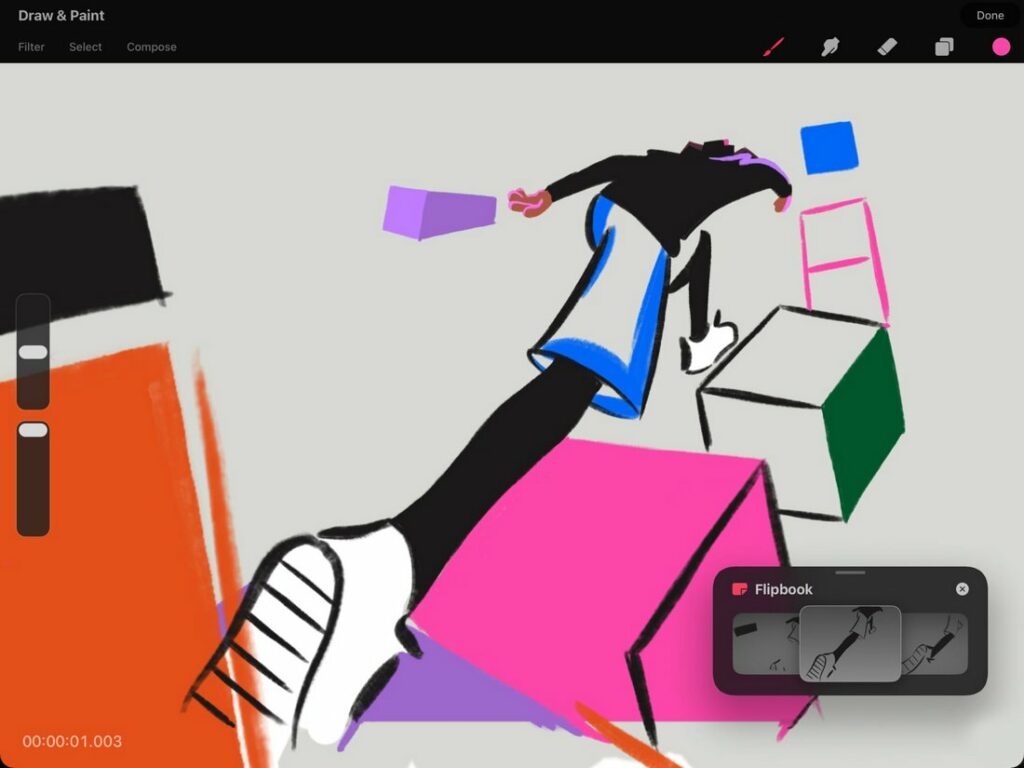1024x768 pixels.
Task: Switch to the smudge tool
Action: (x=830, y=46)
